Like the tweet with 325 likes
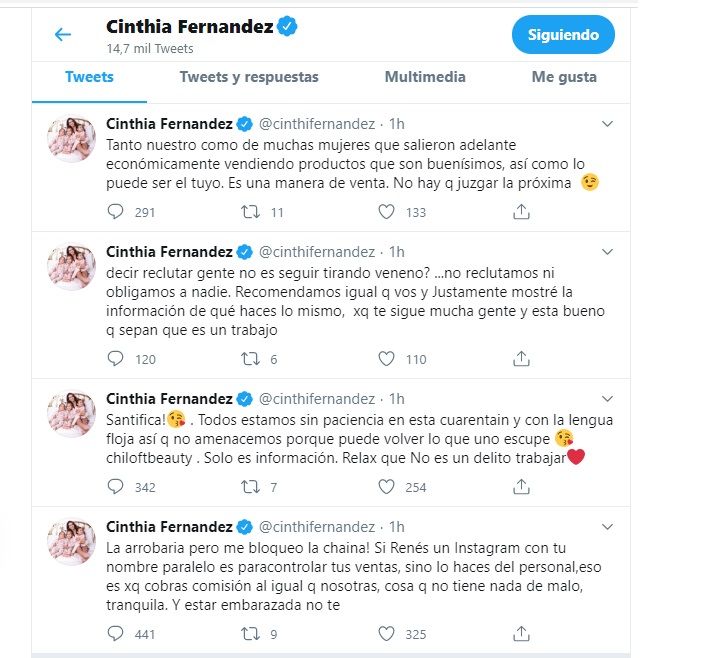This screenshot has height=658, width=725. 387,634
